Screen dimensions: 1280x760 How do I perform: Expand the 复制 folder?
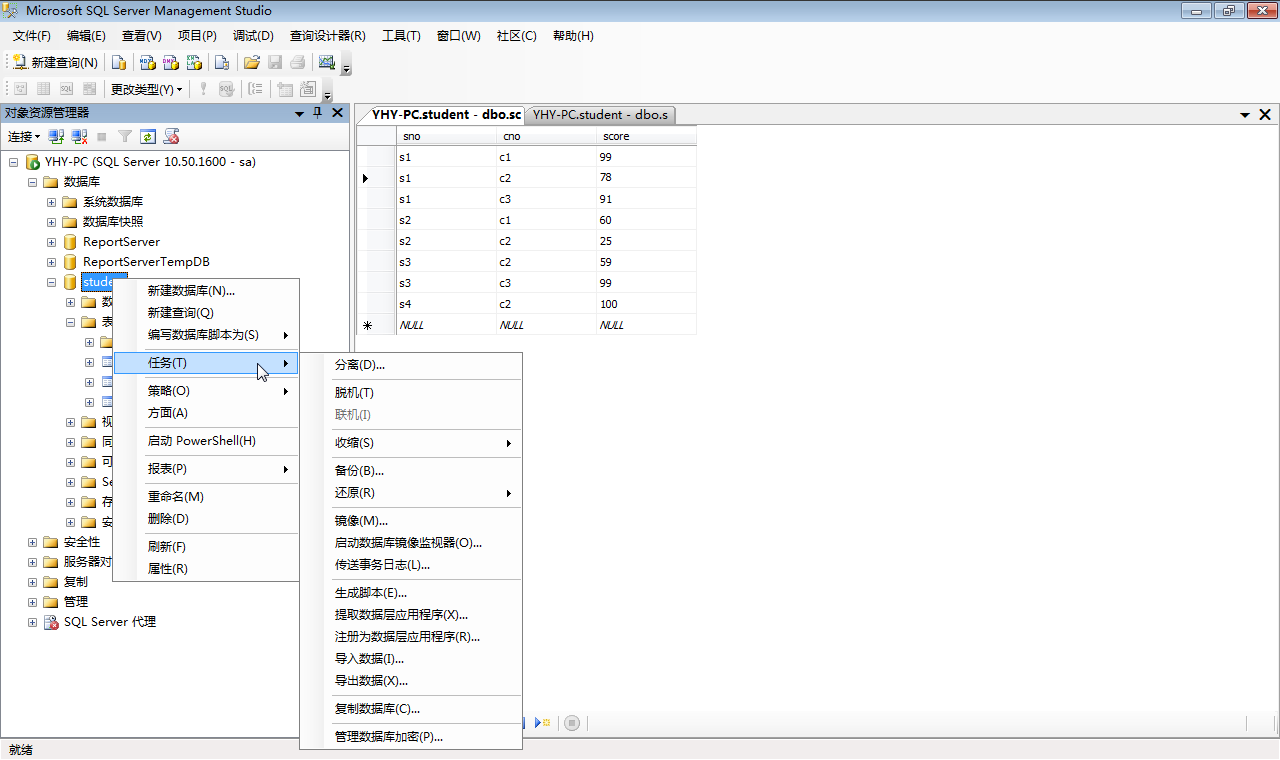(33, 582)
